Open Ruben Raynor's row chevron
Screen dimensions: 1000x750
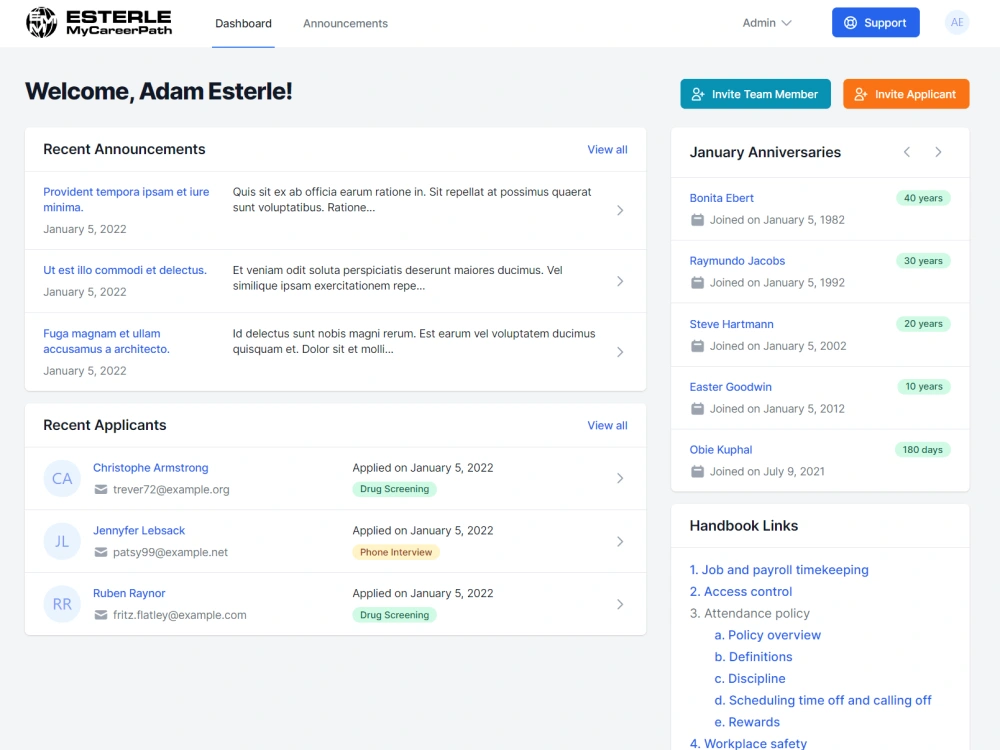pyautogui.click(x=620, y=604)
